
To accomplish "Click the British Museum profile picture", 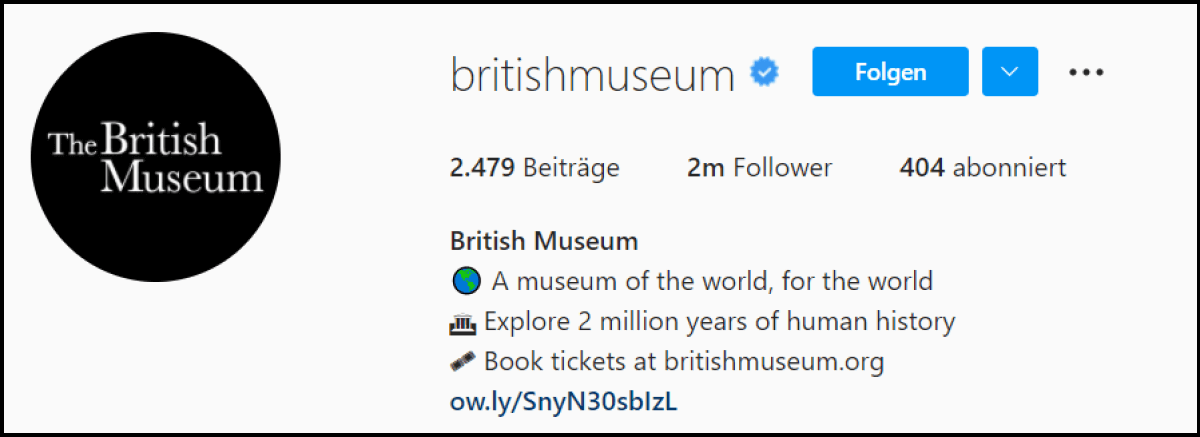I will coord(155,157).
